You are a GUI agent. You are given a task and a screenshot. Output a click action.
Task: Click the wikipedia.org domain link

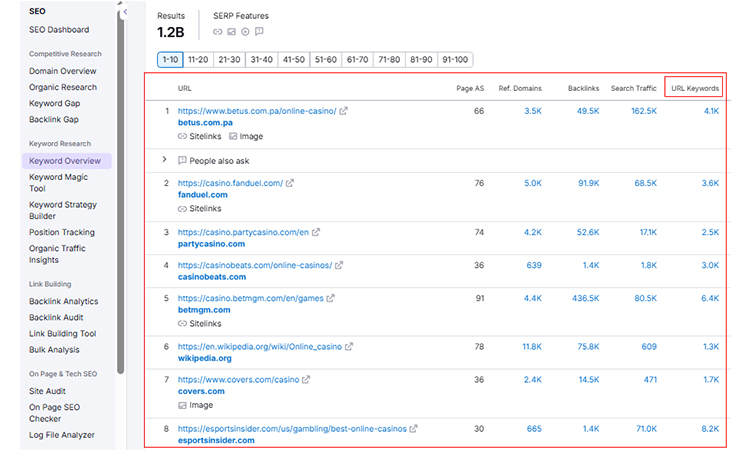[205, 358]
